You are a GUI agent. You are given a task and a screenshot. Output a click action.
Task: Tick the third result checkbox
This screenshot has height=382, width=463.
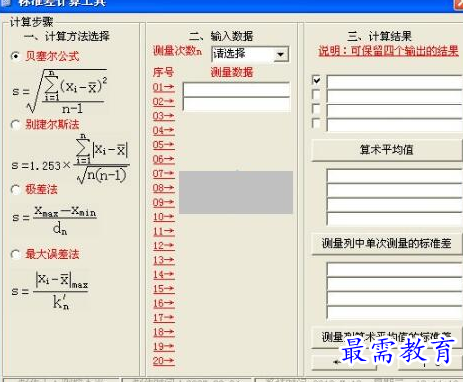click(x=316, y=109)
